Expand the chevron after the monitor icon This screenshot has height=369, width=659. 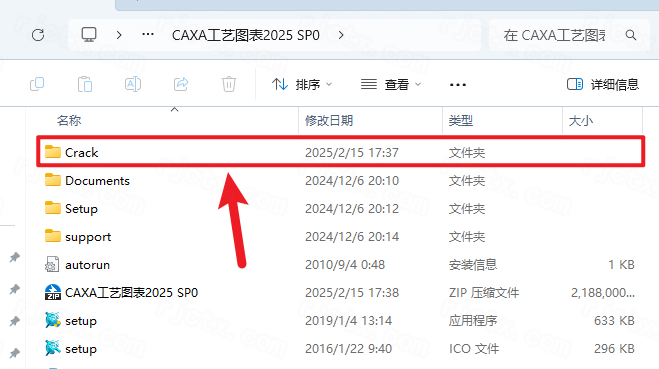click(x=119, y=35)
